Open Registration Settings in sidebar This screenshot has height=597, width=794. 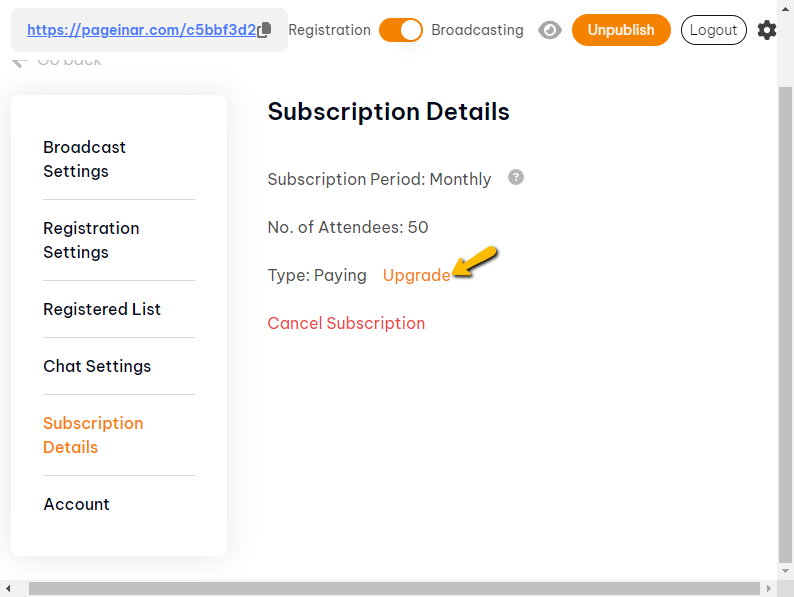point(91,240)
